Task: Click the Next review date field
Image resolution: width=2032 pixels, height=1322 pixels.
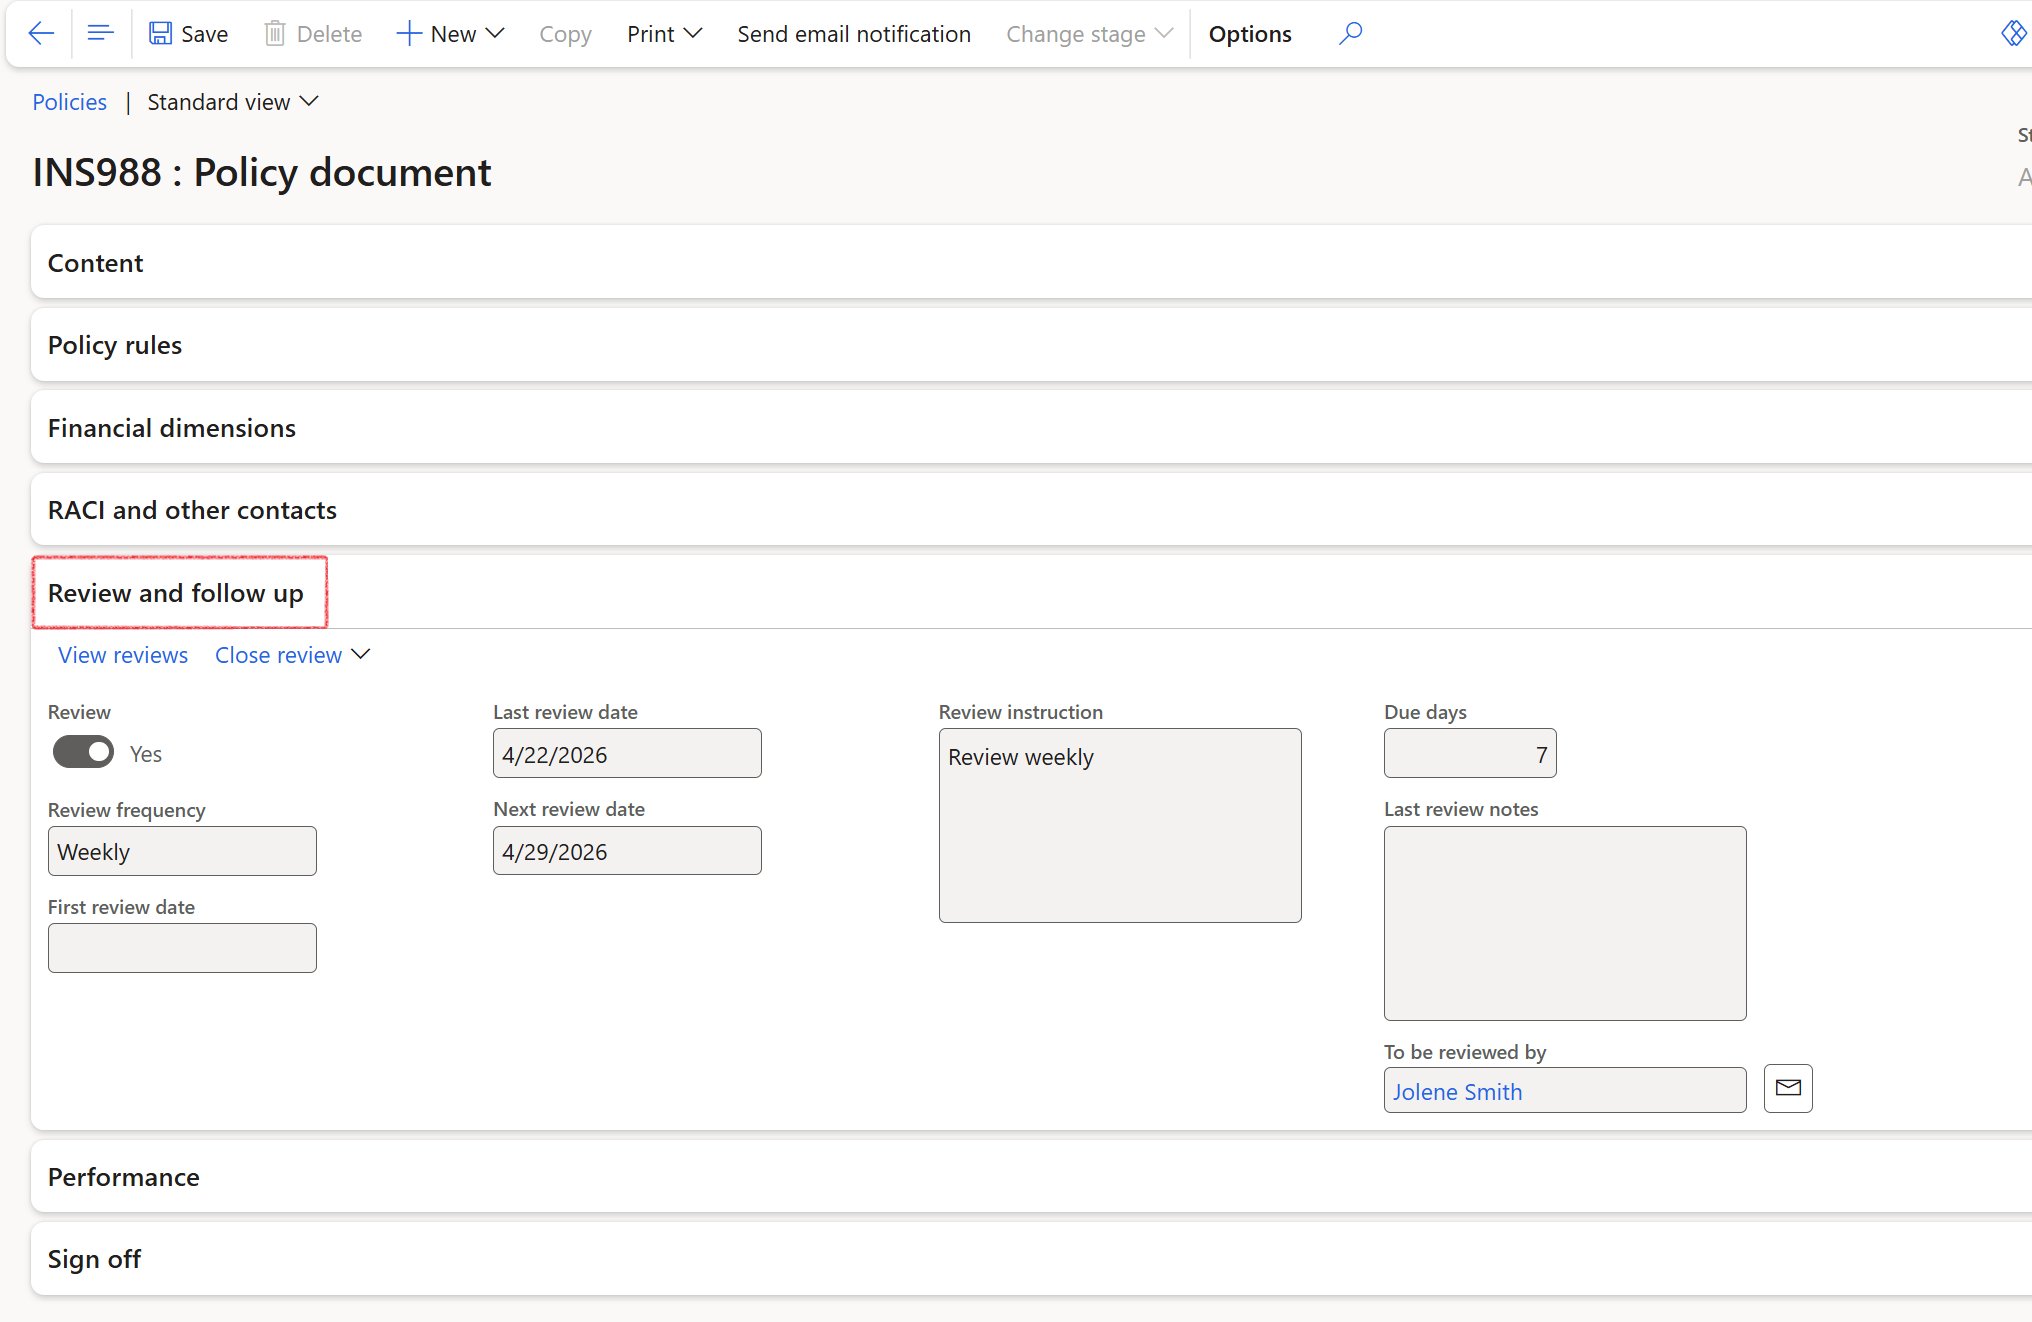Action: pyautogui.click(x=627, y=850)
